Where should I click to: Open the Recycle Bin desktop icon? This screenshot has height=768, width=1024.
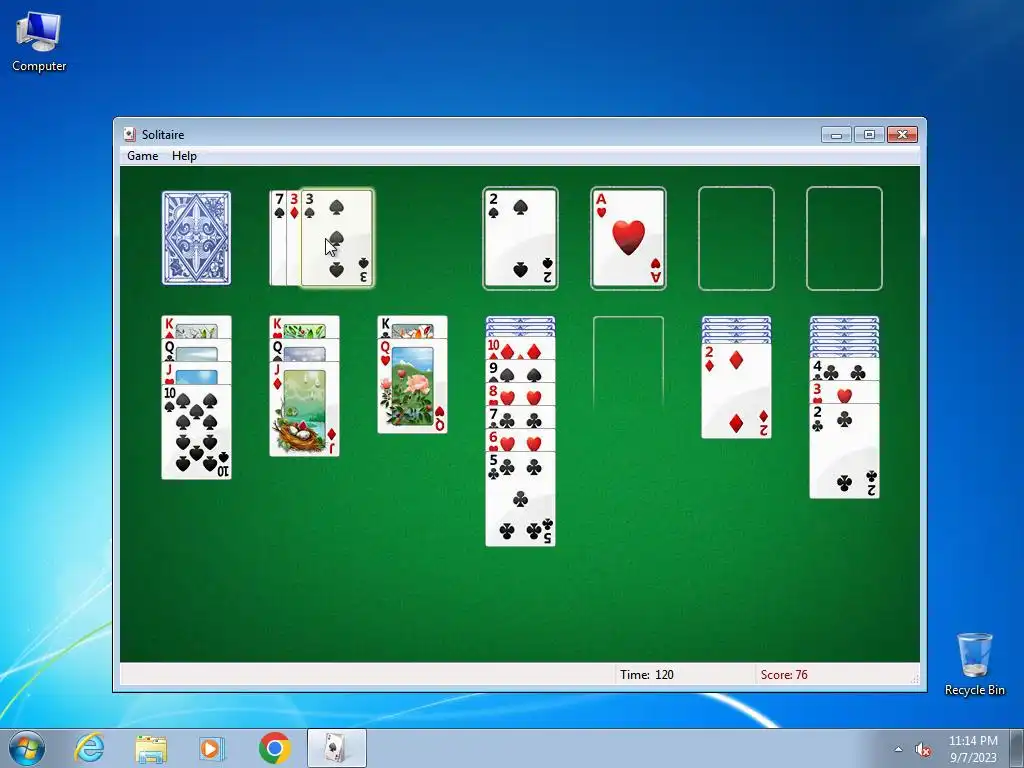(x=974, y=664)
